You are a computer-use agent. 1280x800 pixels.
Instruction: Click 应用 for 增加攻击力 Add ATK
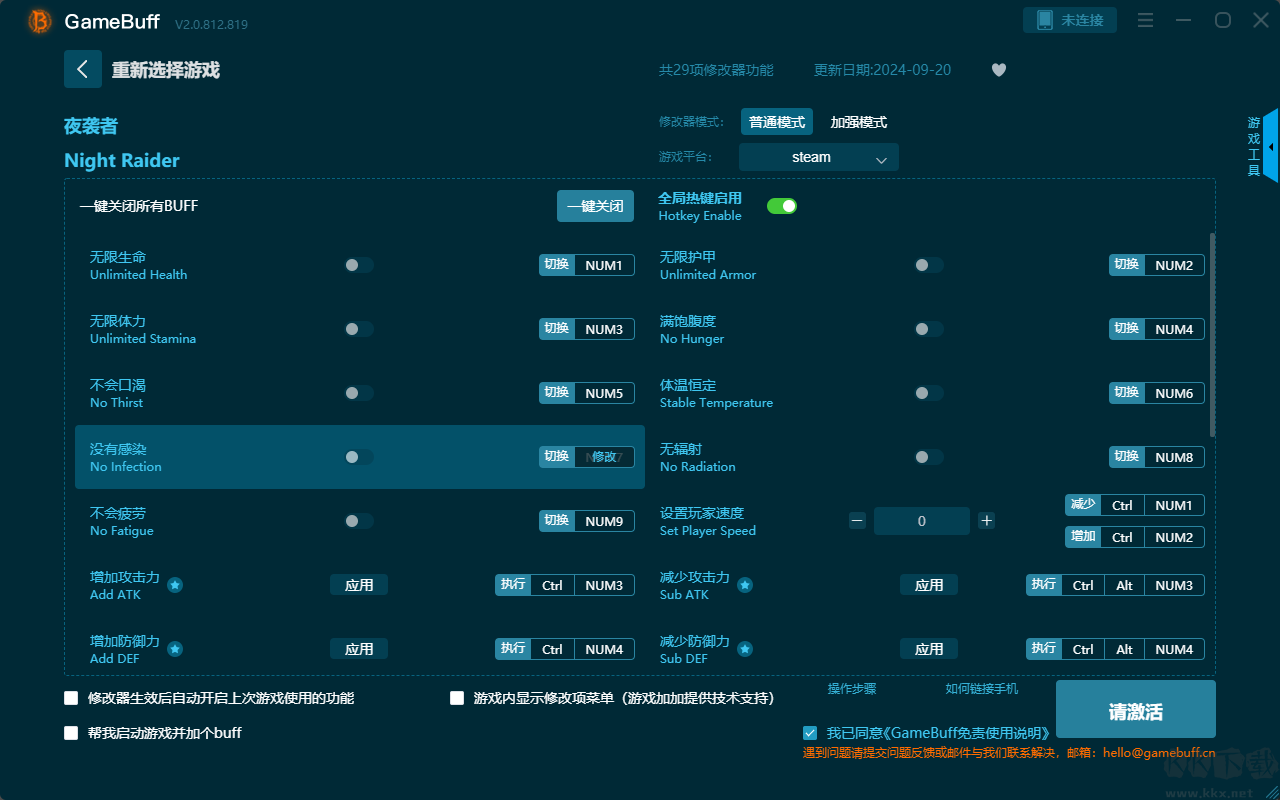(359, 585)
